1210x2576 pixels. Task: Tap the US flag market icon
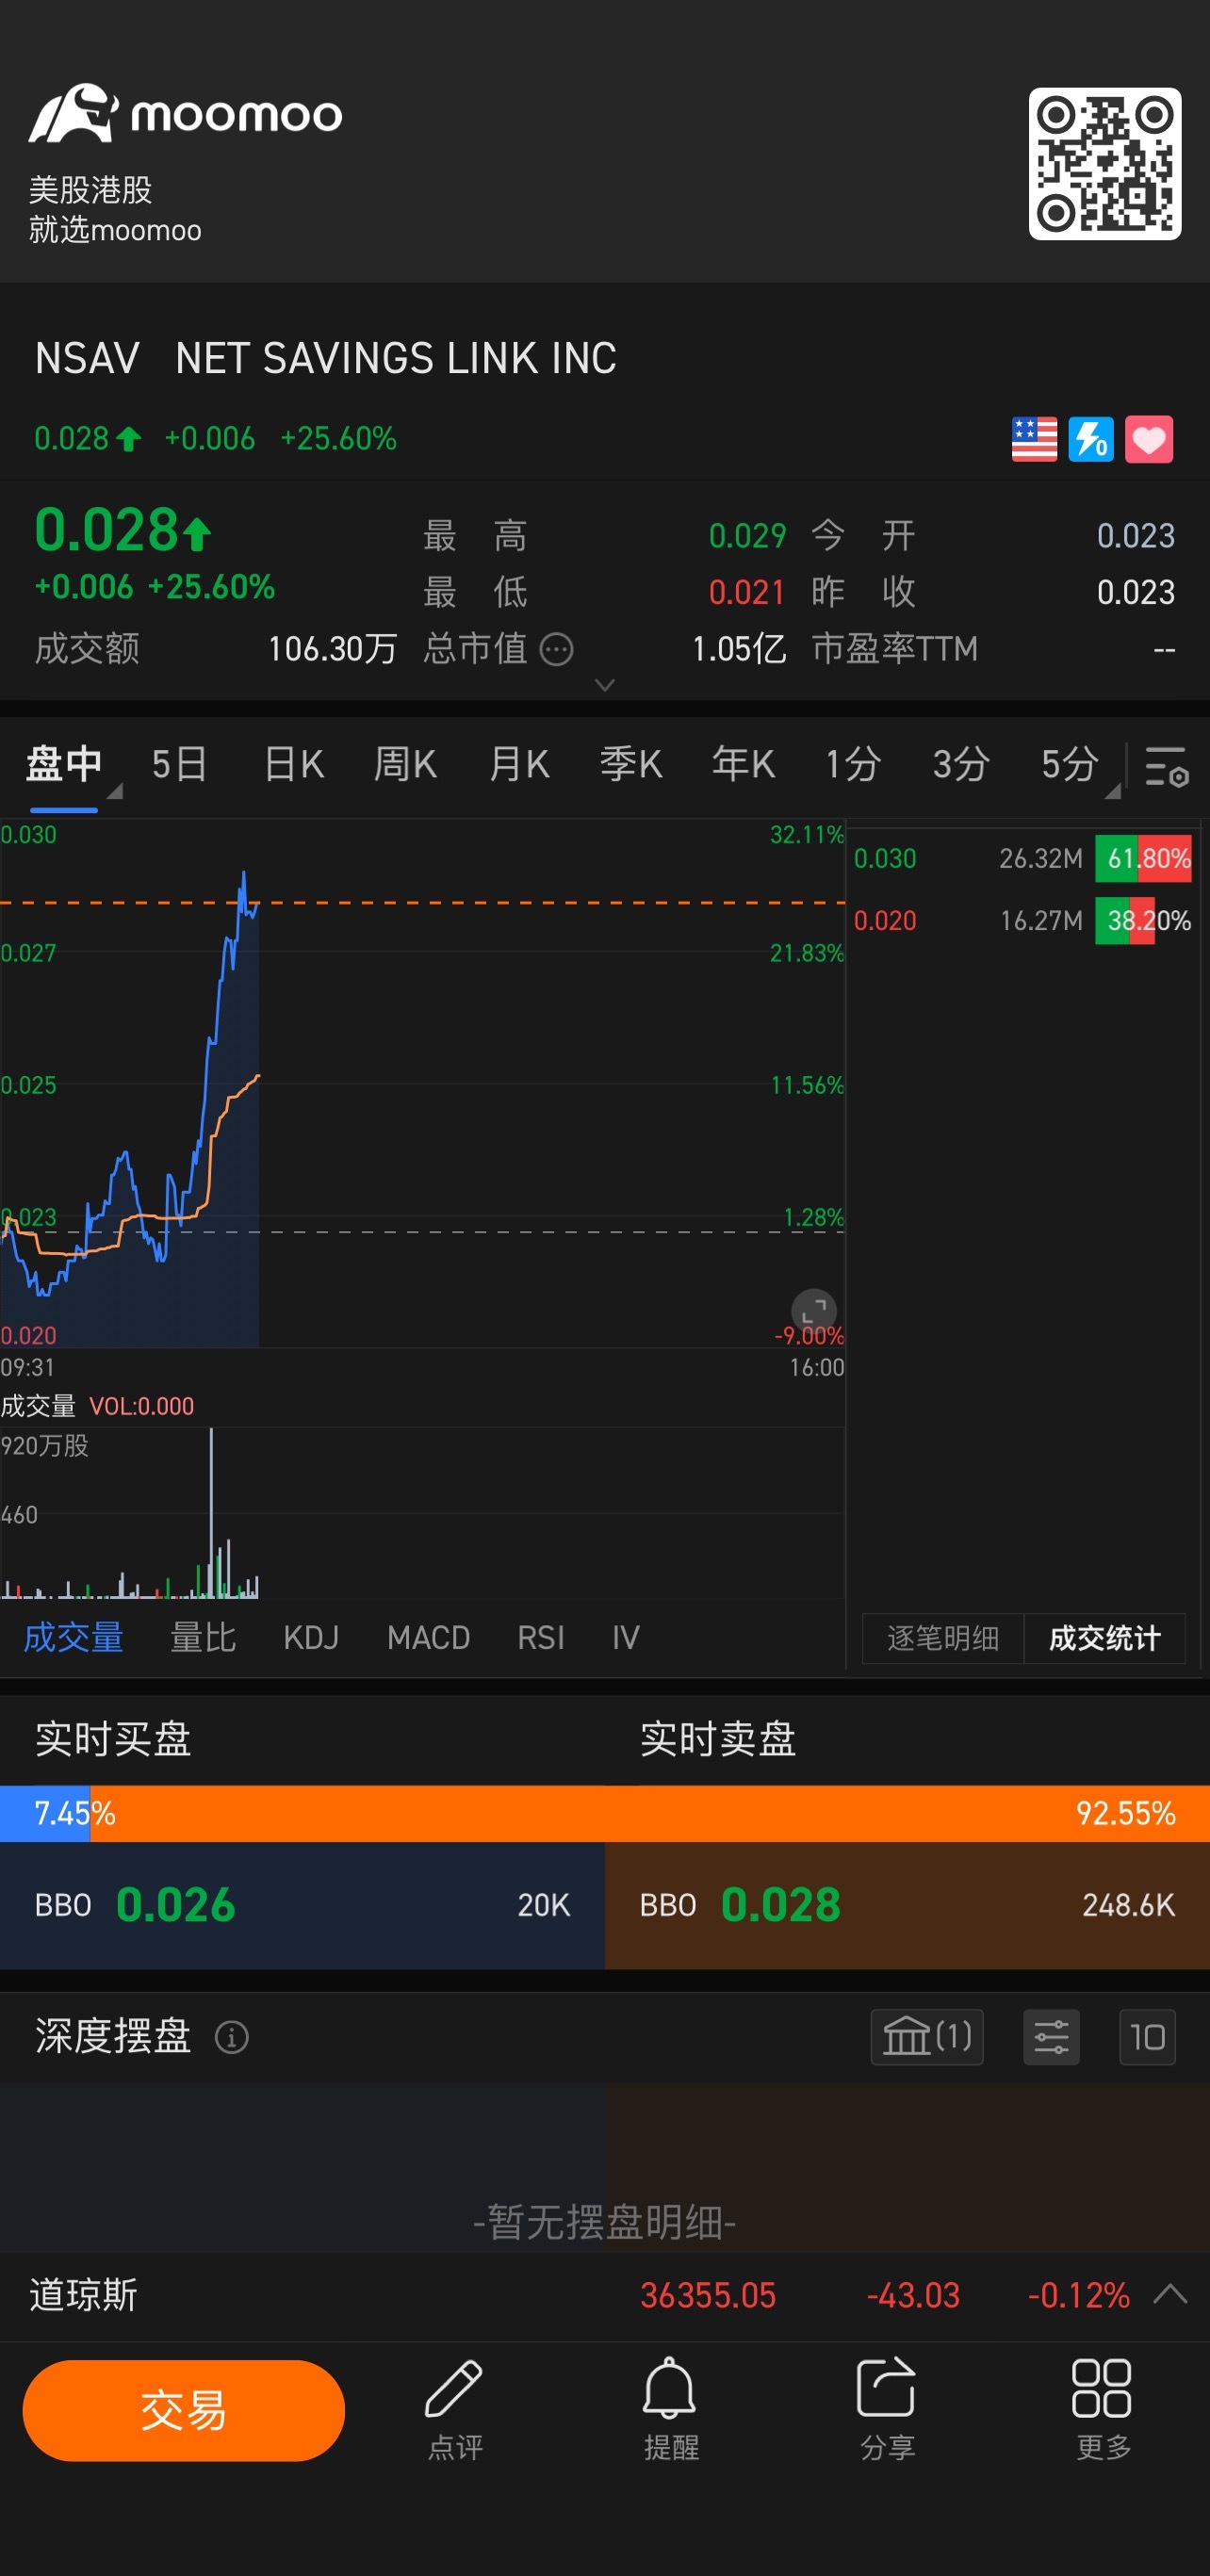coord(1034,439)
